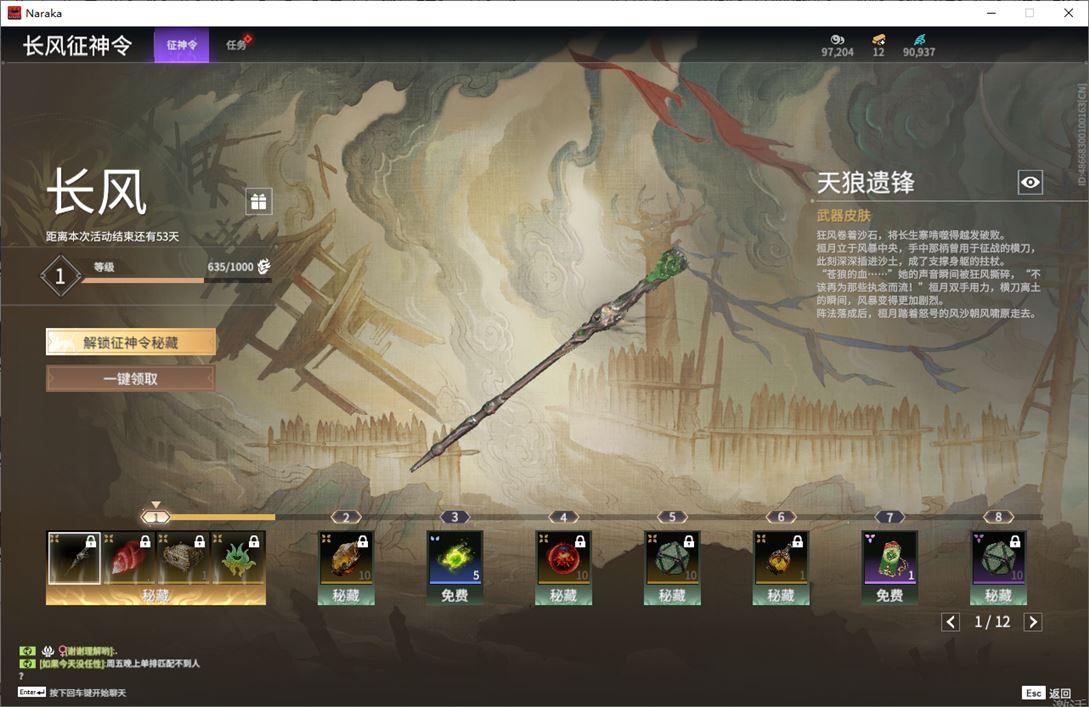Click the 武器皮肤 category label
Screen dimensions: 1089x707
(x=843, y=215)
